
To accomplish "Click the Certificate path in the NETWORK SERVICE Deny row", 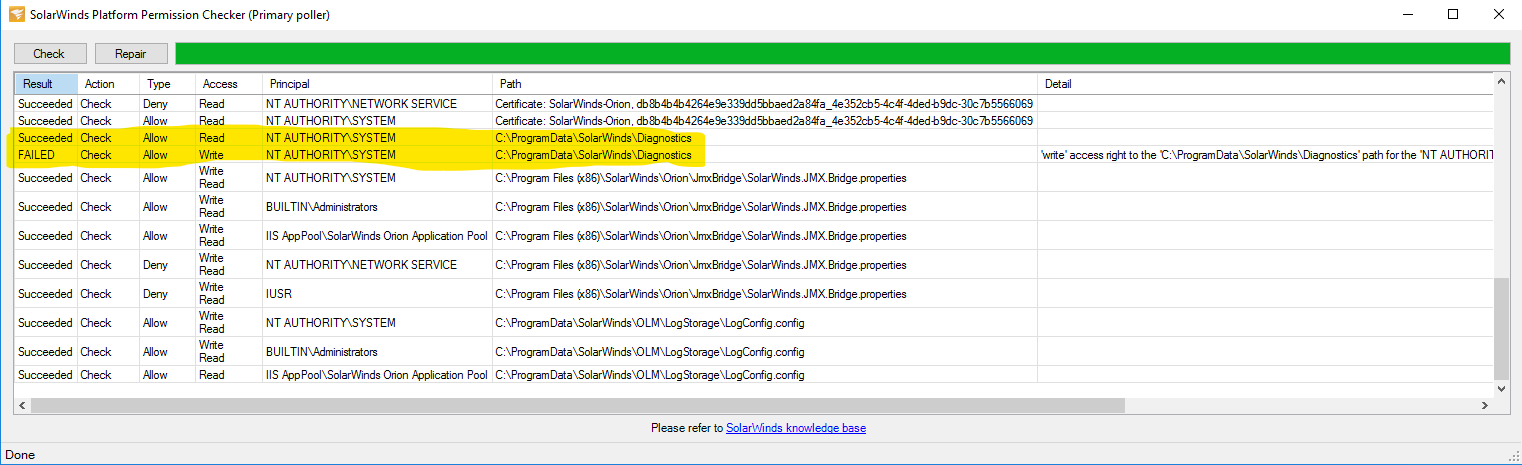I will [x=764, y=104].
